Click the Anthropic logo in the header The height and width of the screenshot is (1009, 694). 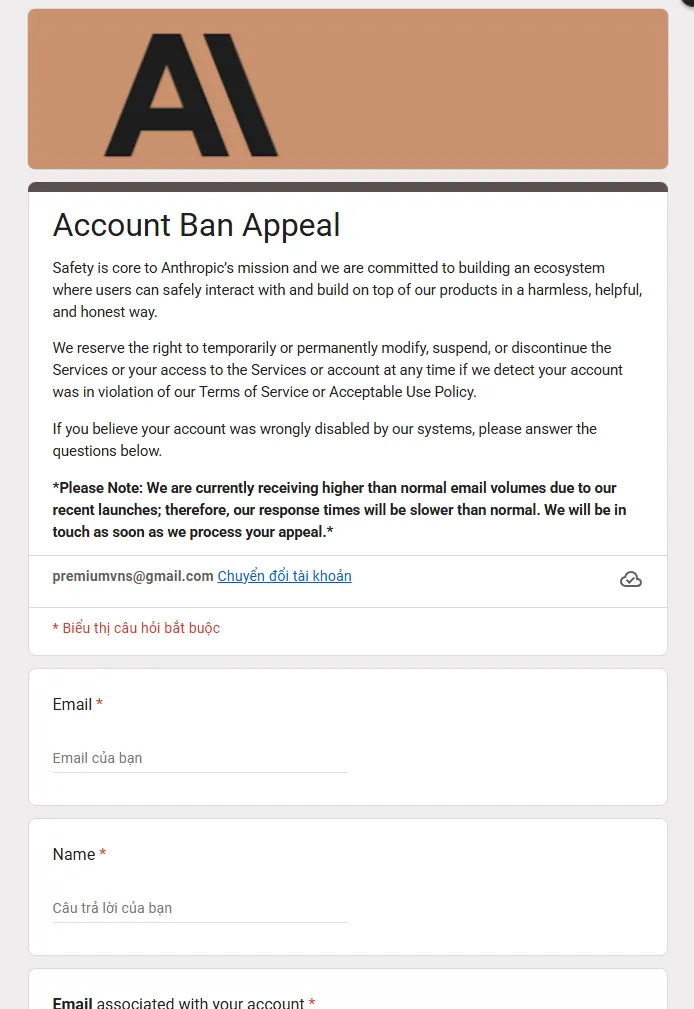point(192,94)
